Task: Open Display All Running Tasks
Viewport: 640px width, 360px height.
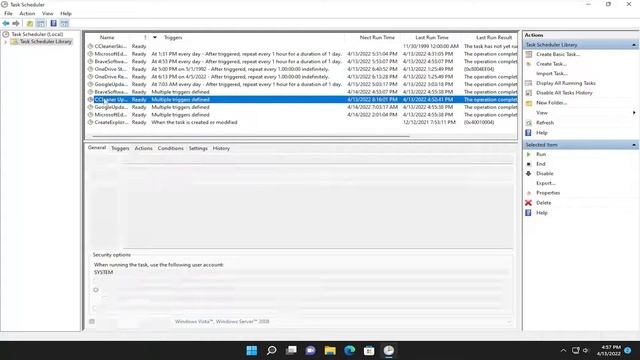Action: (566, 83)
